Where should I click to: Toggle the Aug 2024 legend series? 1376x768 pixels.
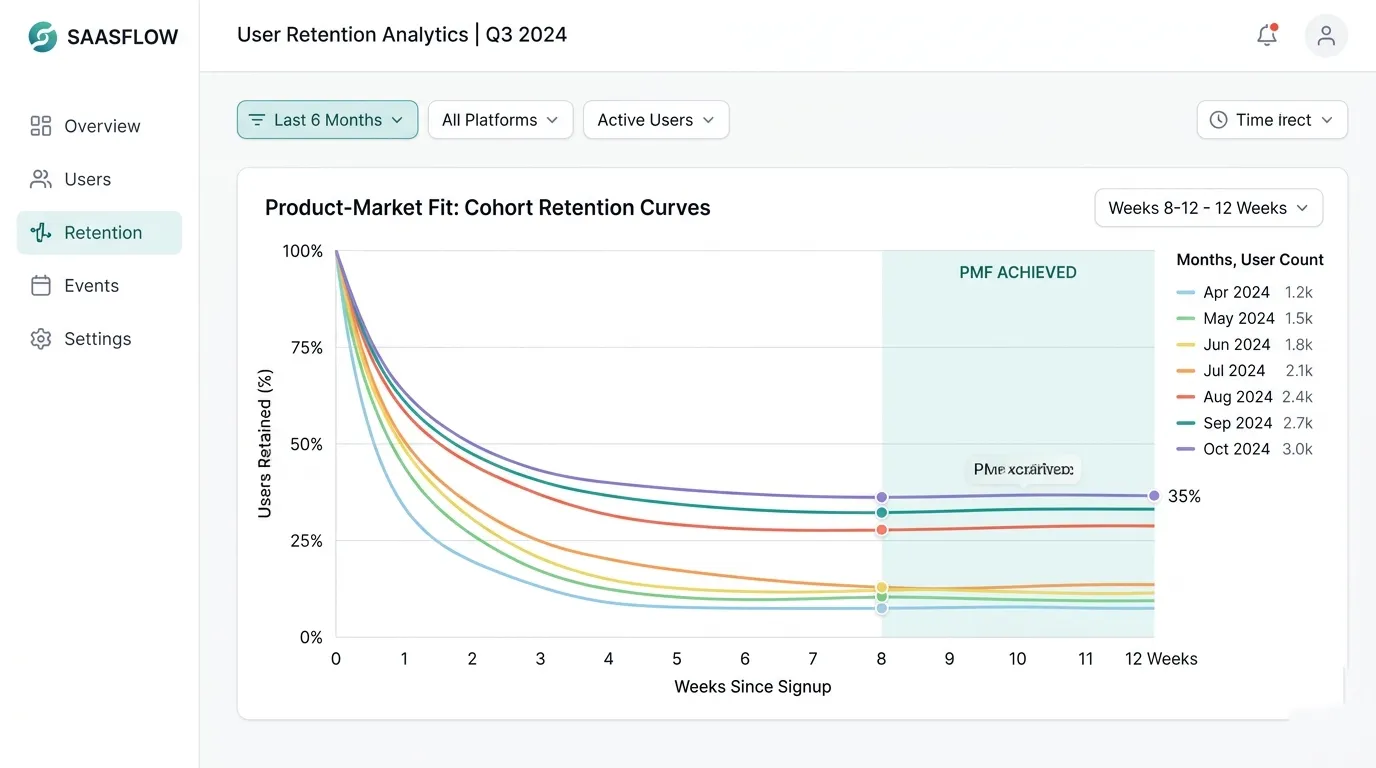pyautogui.click(x=1244, y=397)
